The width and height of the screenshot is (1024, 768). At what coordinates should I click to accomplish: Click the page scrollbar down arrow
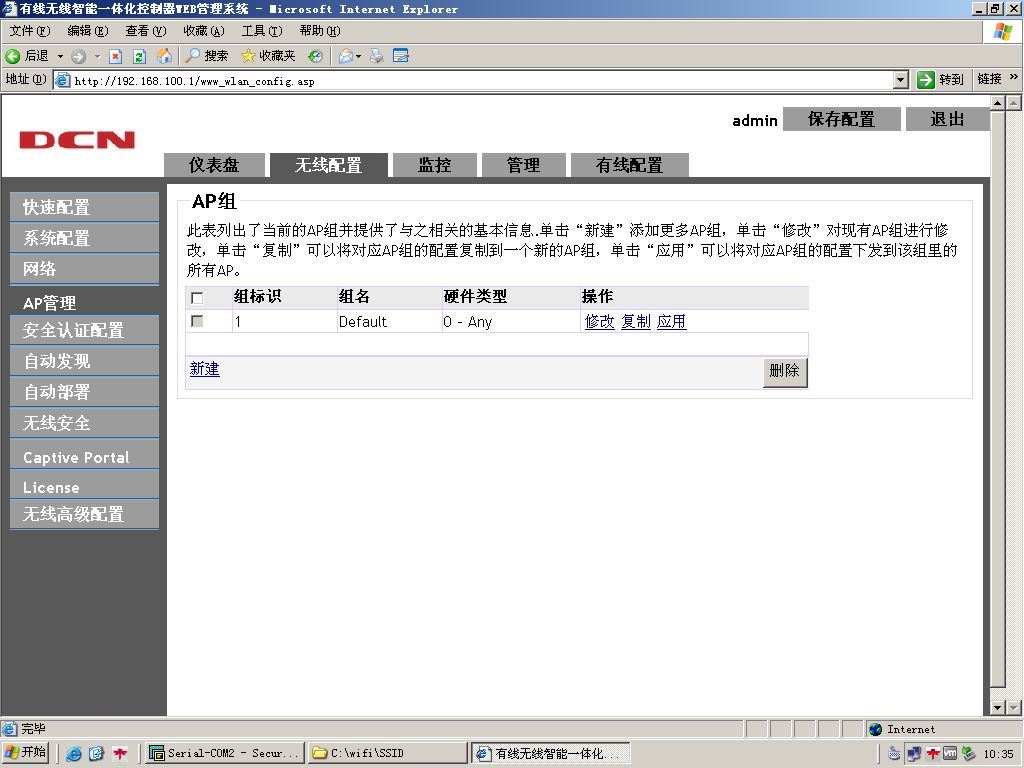click(x=997, y=707)
